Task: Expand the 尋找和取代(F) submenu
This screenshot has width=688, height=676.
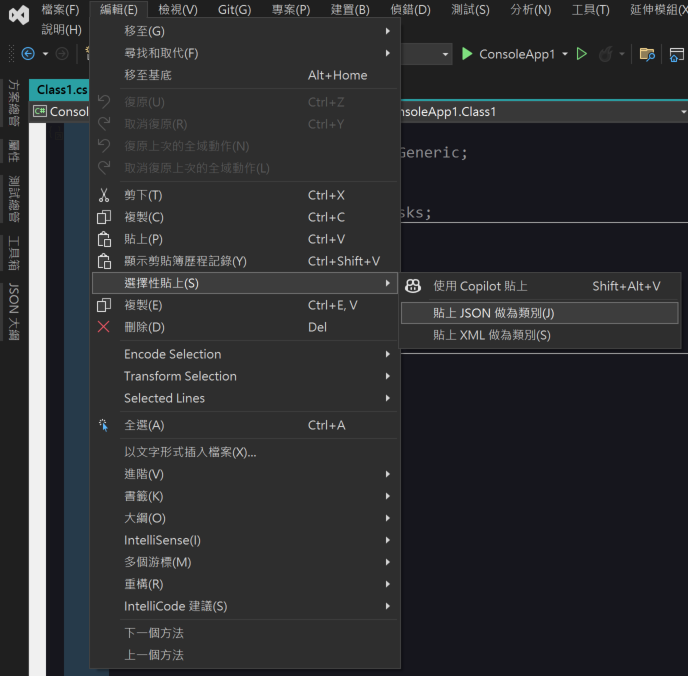Action: pos(245,53)
